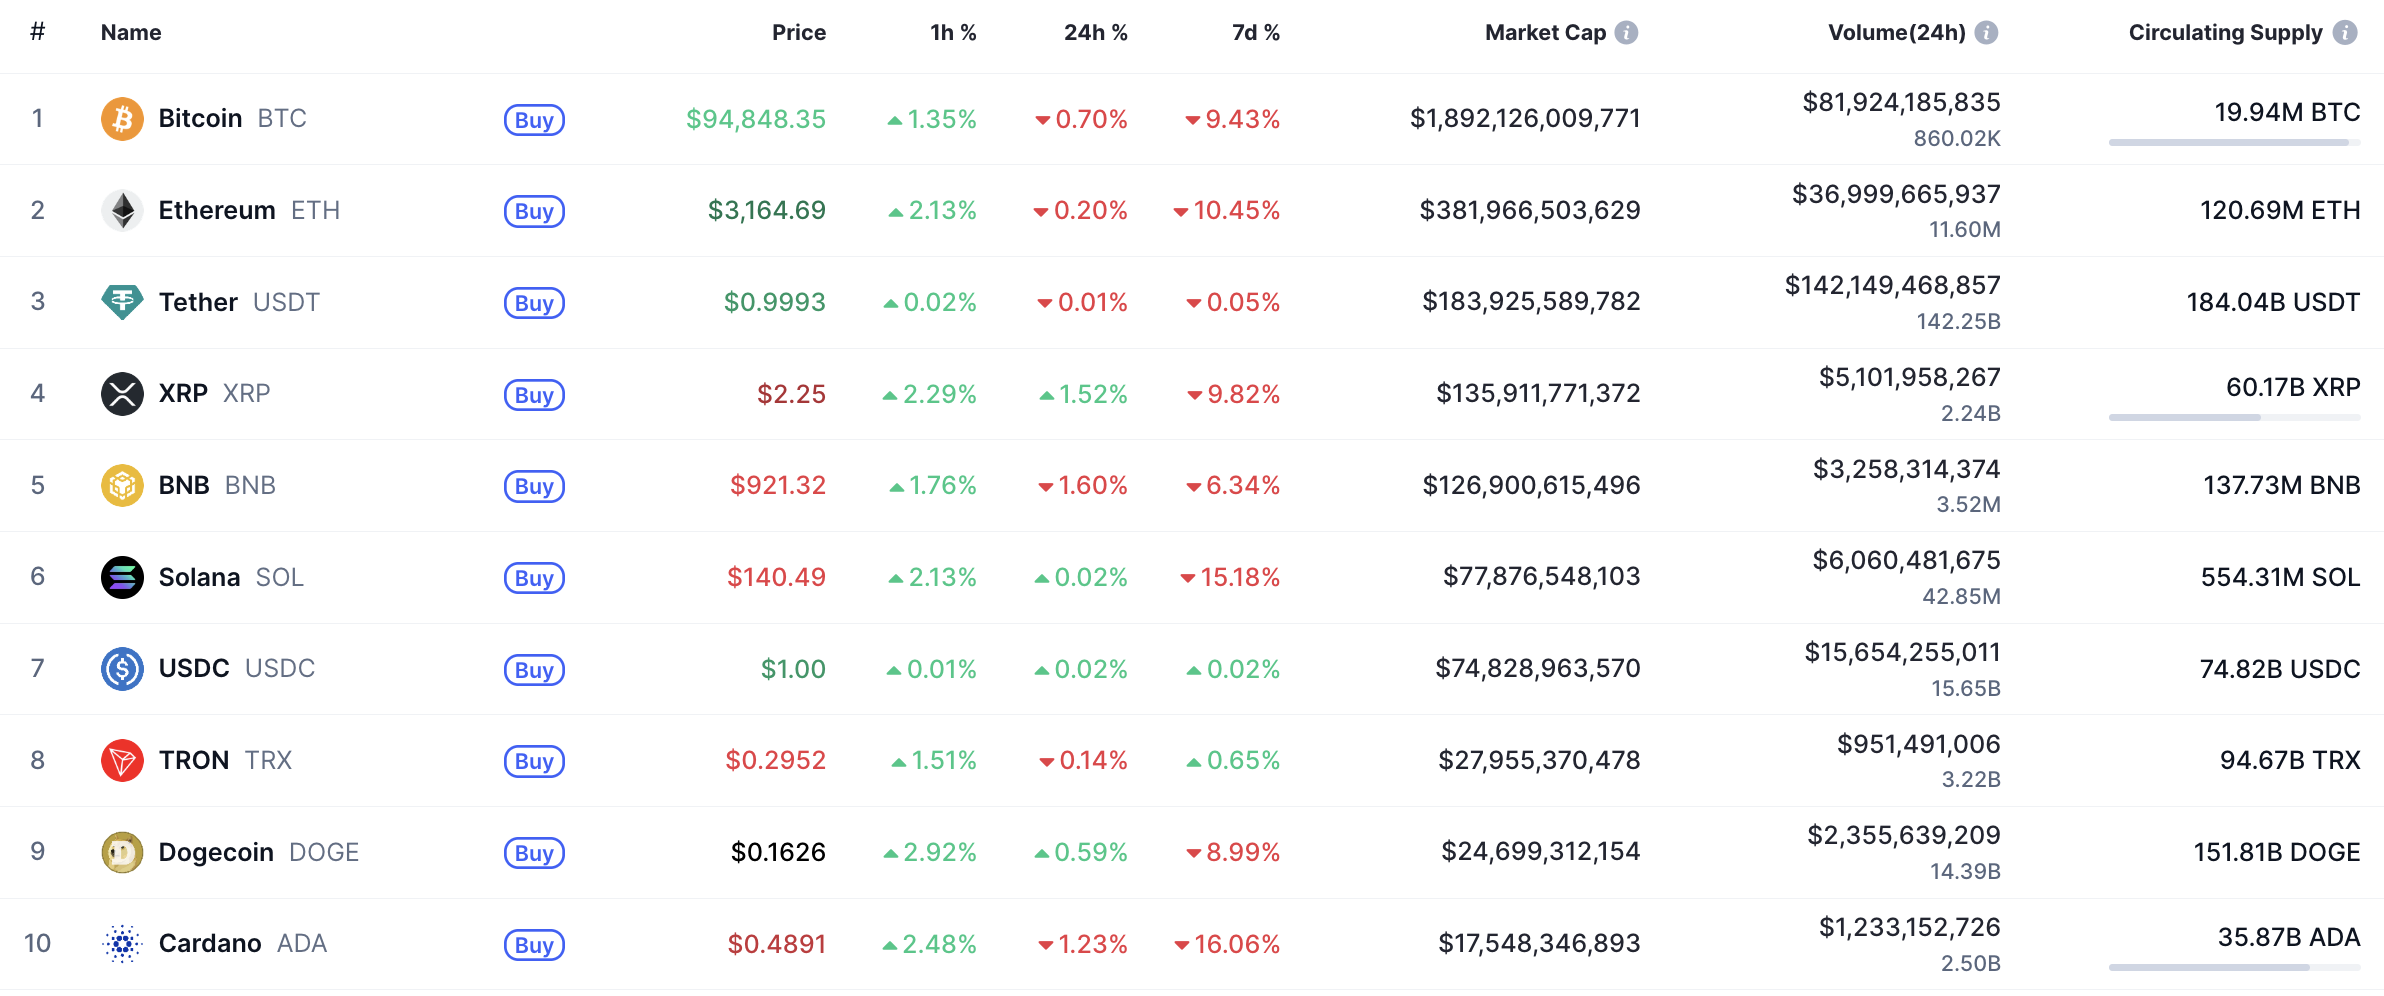This screenshot has width=2384, height=996.
Task: Click the Cardano logo icon
Action: pos(122,944)
